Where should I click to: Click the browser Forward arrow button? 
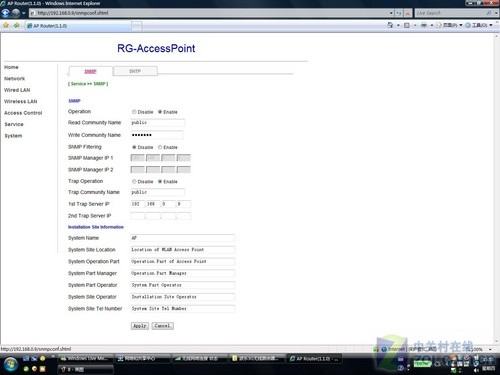coord(16,13)
